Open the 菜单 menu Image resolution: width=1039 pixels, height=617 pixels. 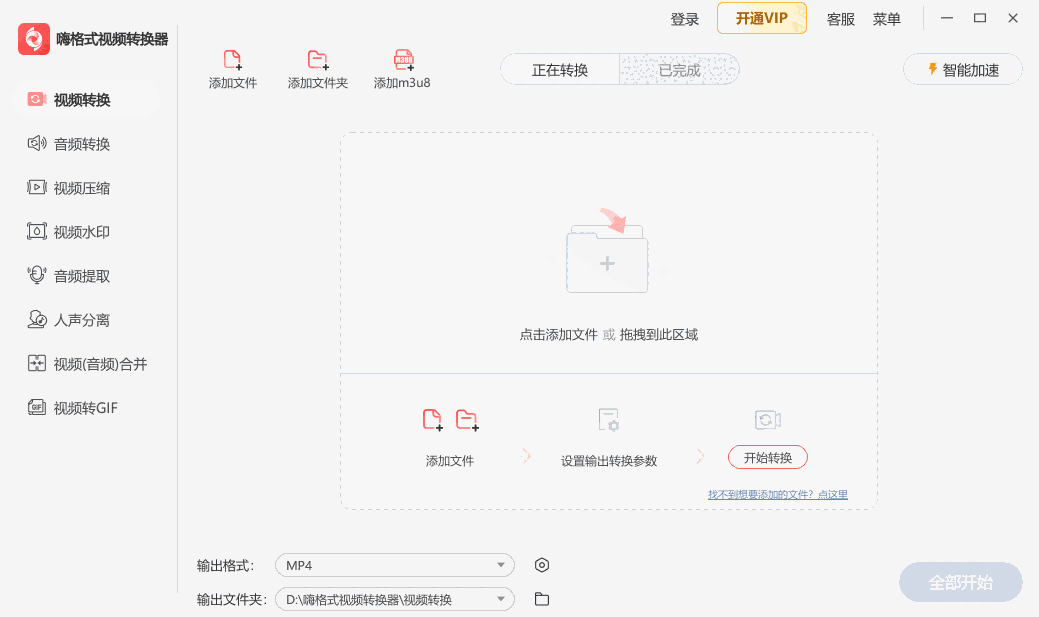tap(886, 18)
